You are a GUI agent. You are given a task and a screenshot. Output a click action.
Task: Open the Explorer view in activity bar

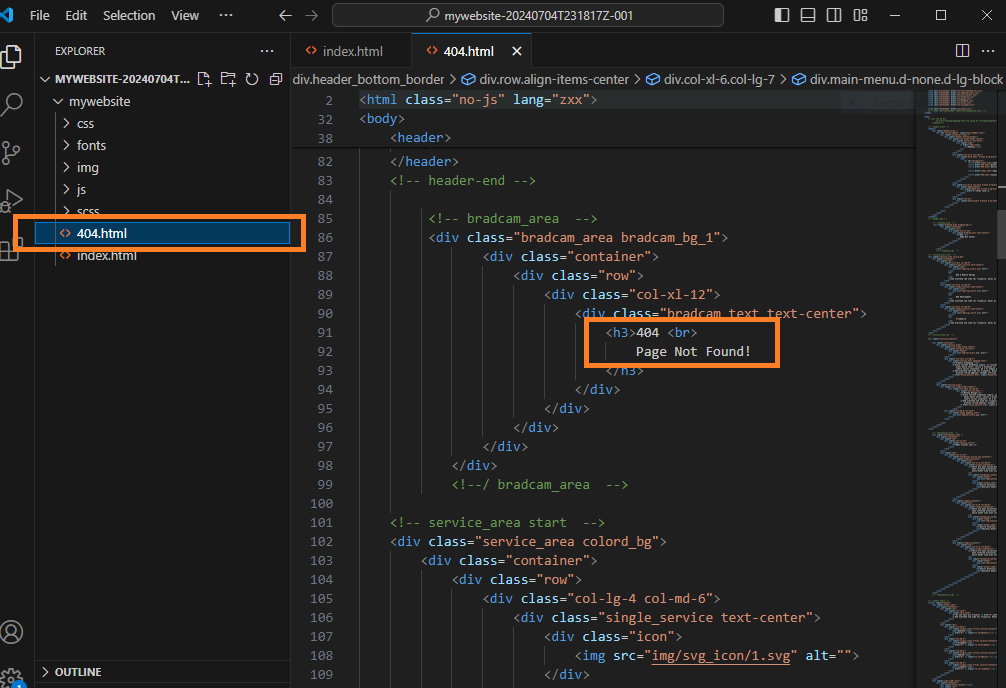[12, 56]
